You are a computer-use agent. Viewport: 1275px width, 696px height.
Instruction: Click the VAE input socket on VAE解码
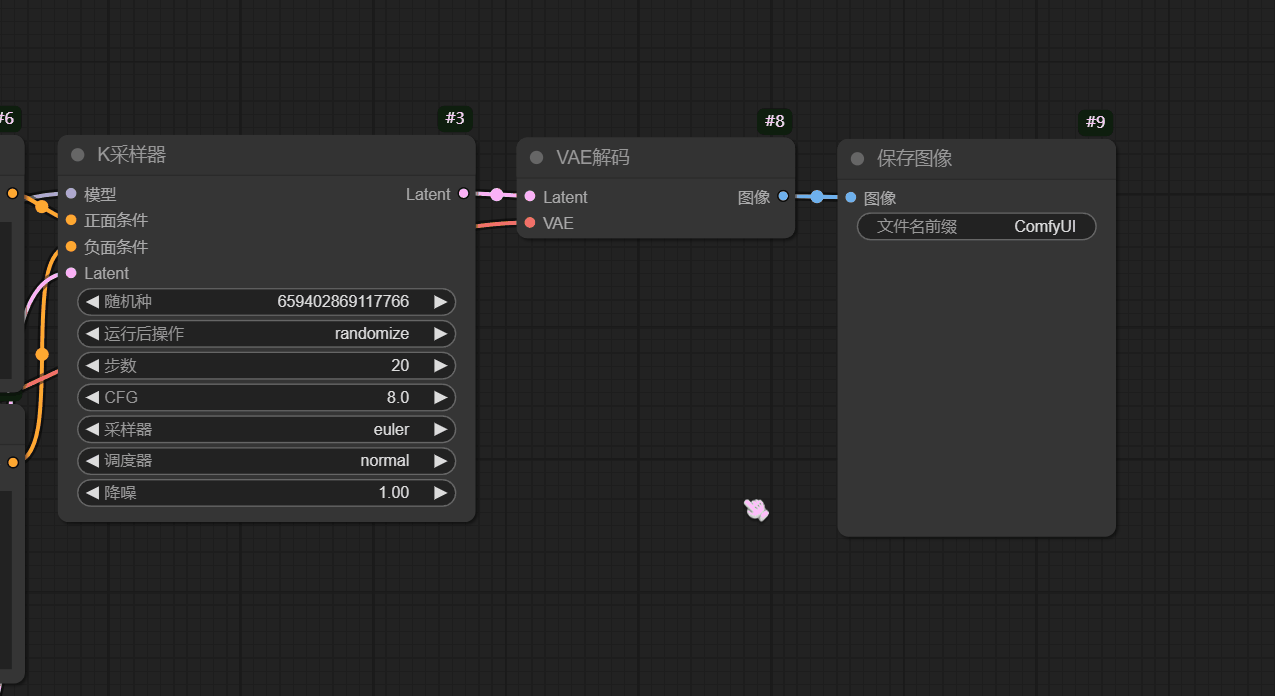click(530, 222)
